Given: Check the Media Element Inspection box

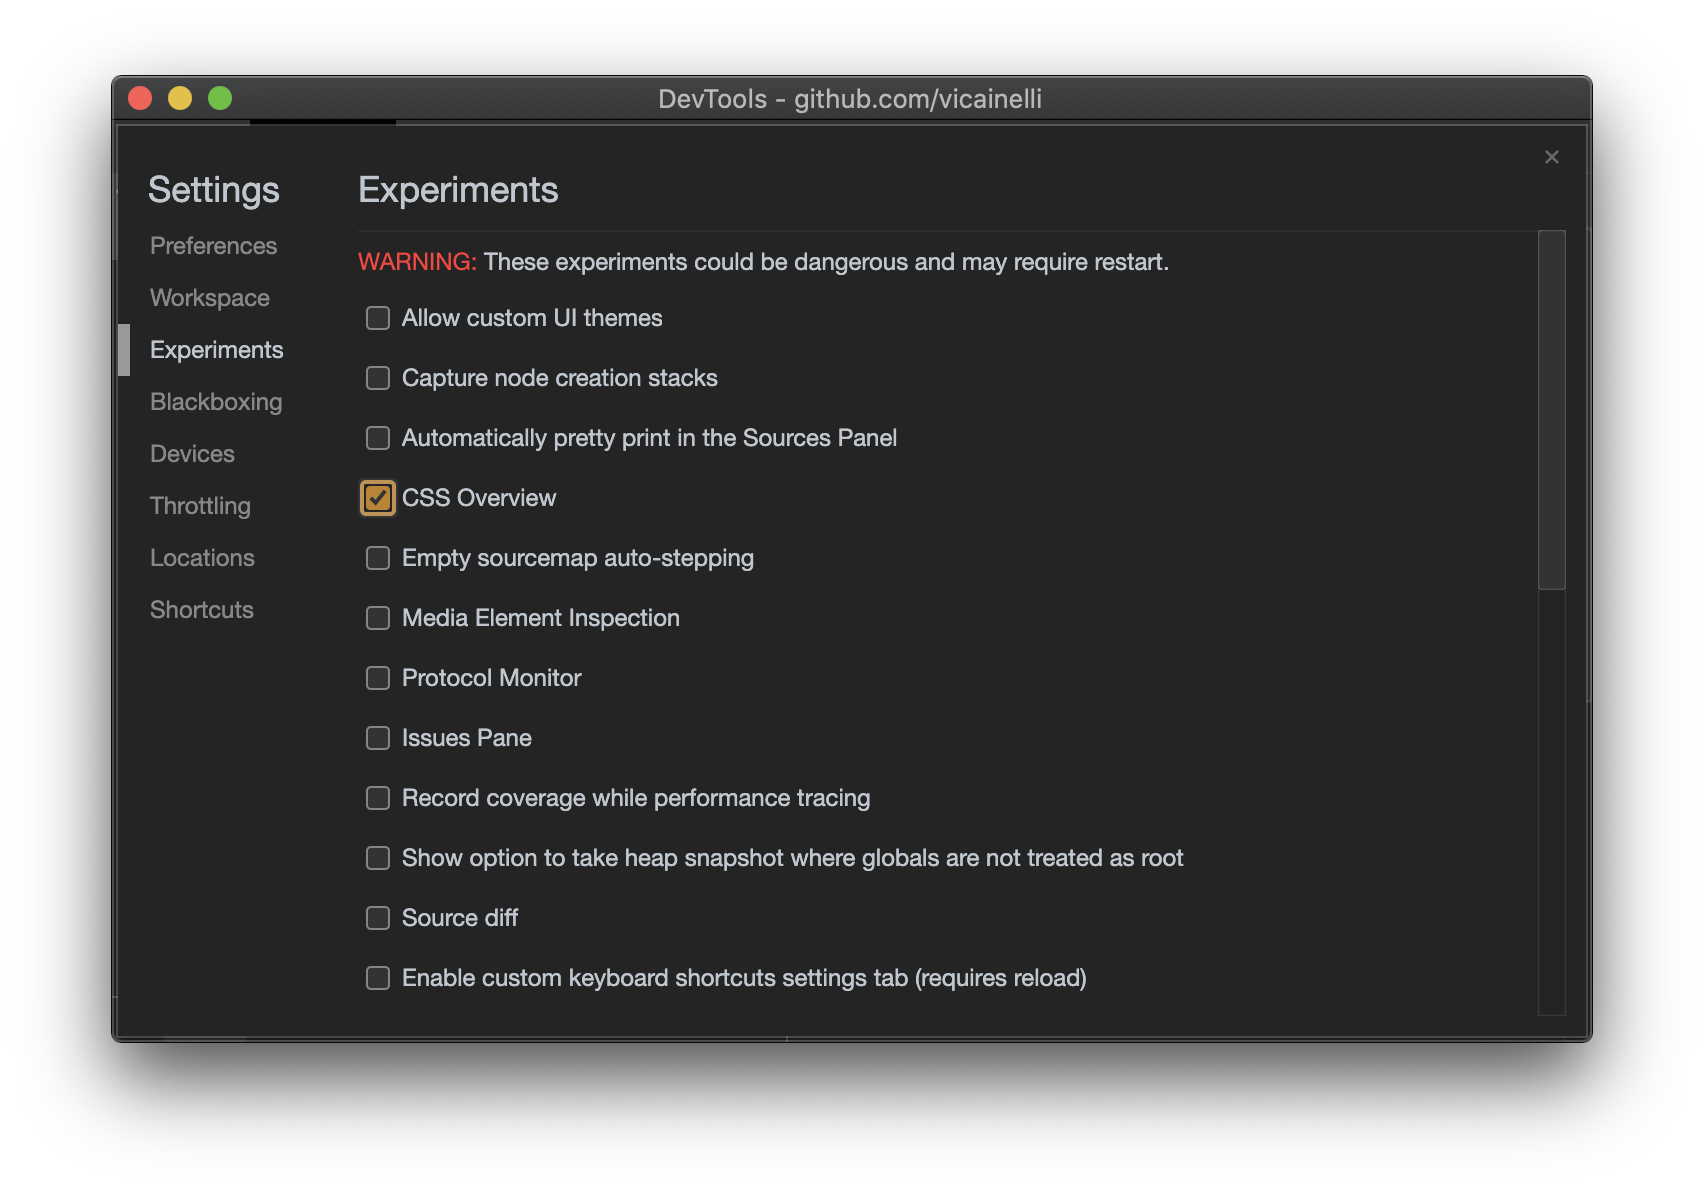Looking at the screenshot, I should (x=378, y=618).
